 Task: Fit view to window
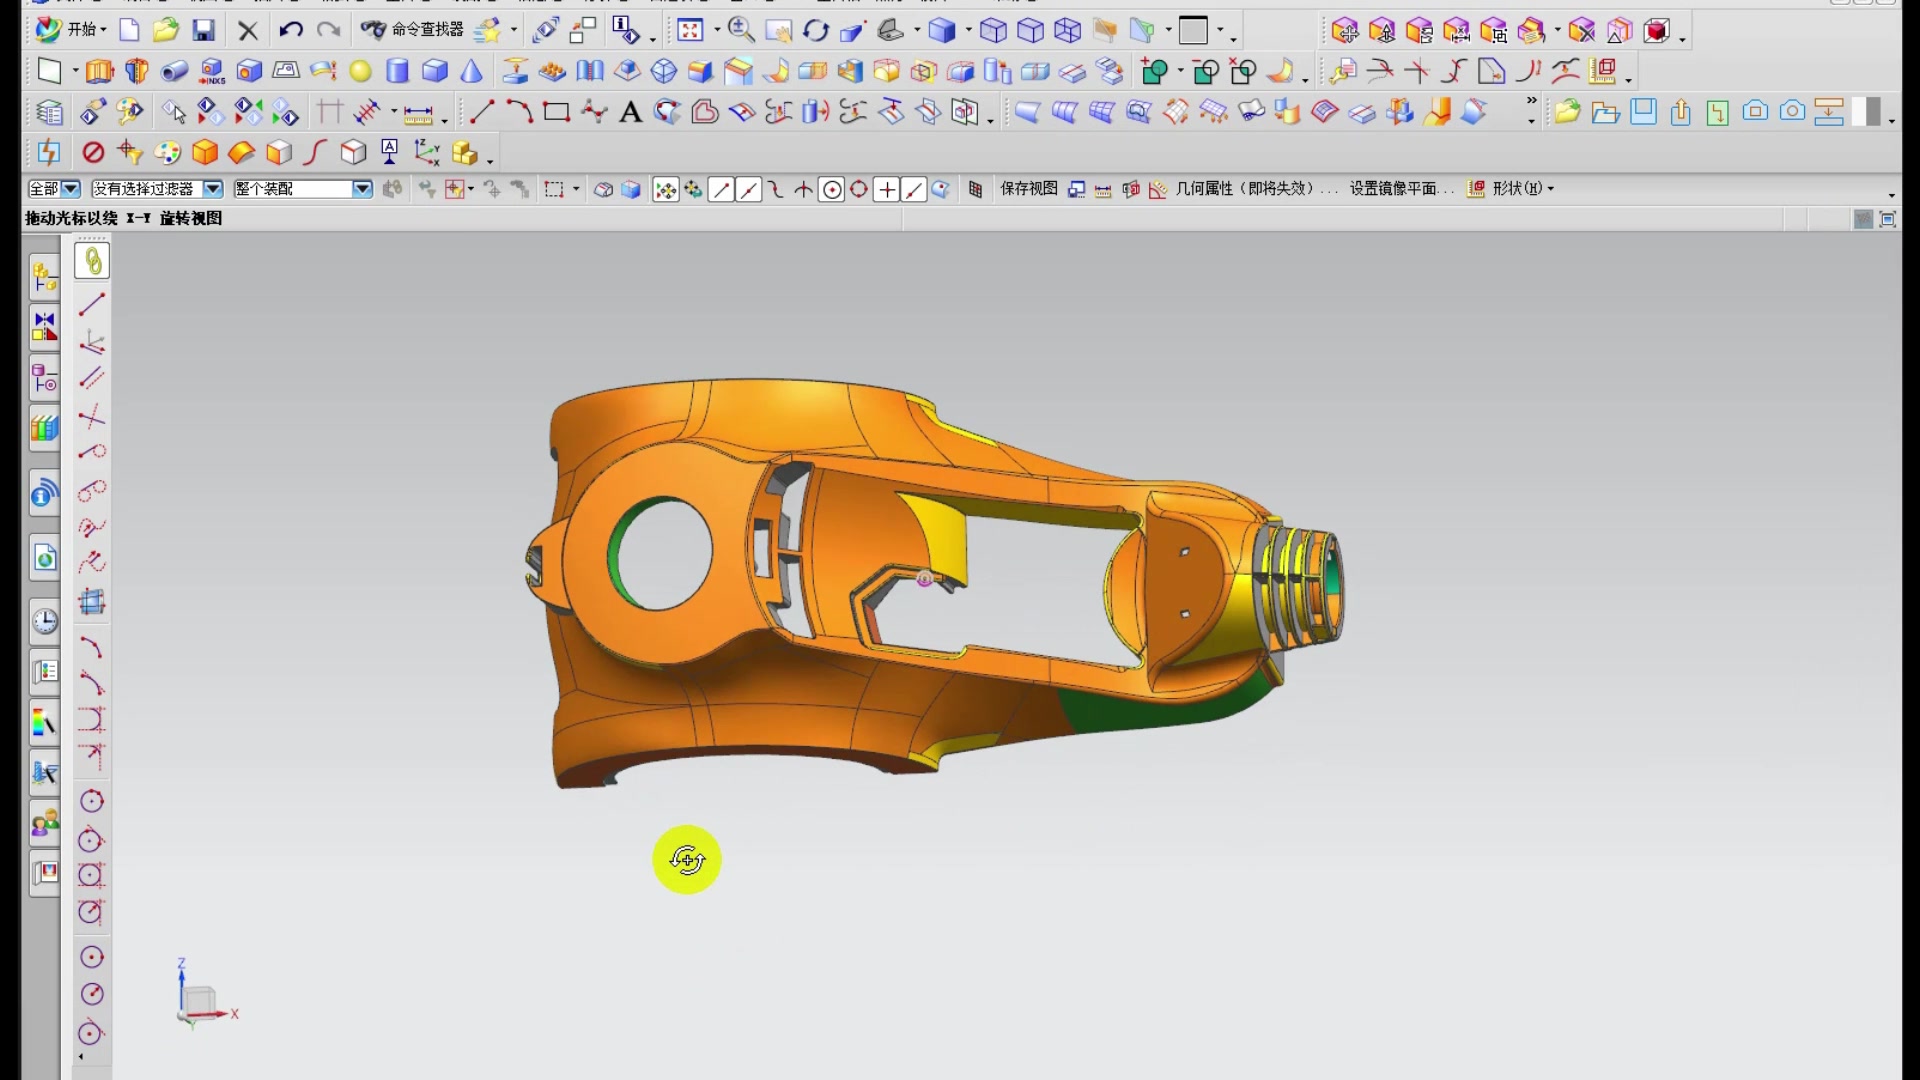(x=690, y=30)
